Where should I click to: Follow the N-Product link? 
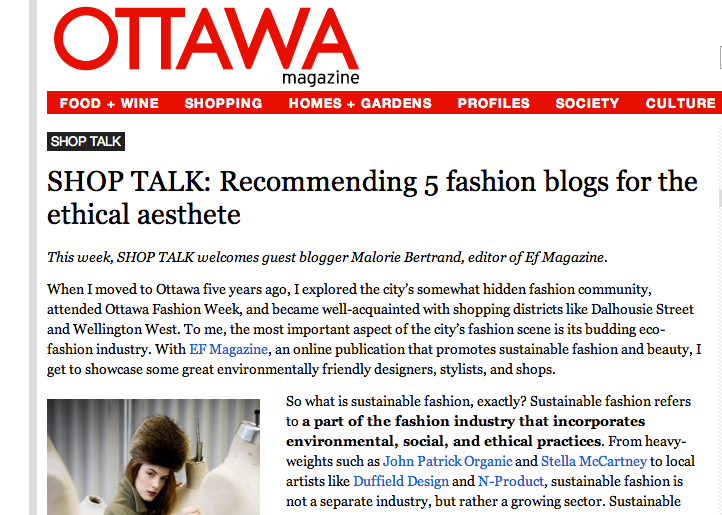tap(511, 481)
